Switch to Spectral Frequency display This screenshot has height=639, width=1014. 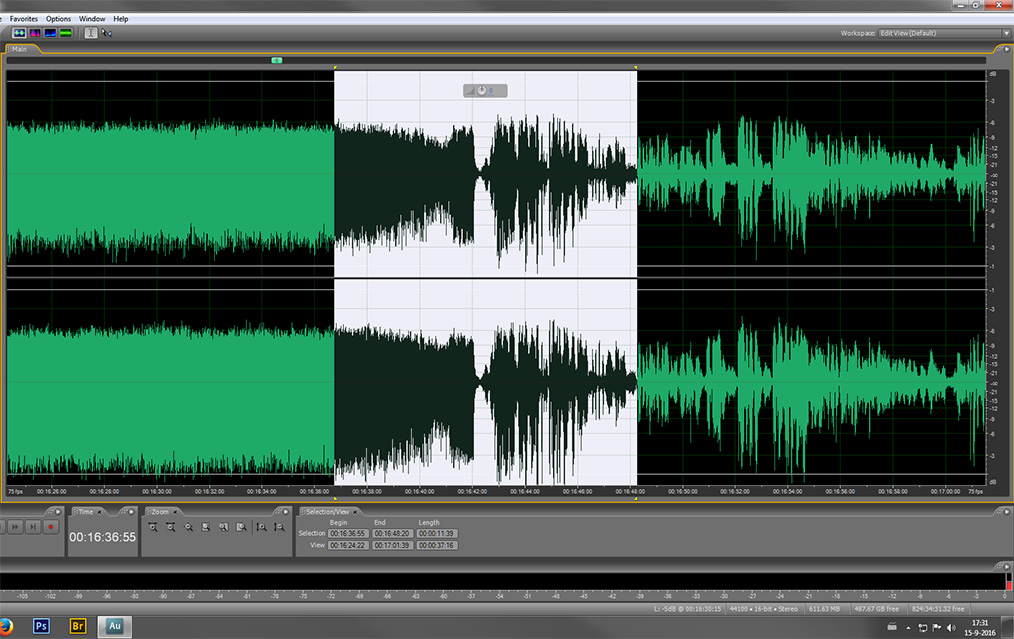coord(34,33)
